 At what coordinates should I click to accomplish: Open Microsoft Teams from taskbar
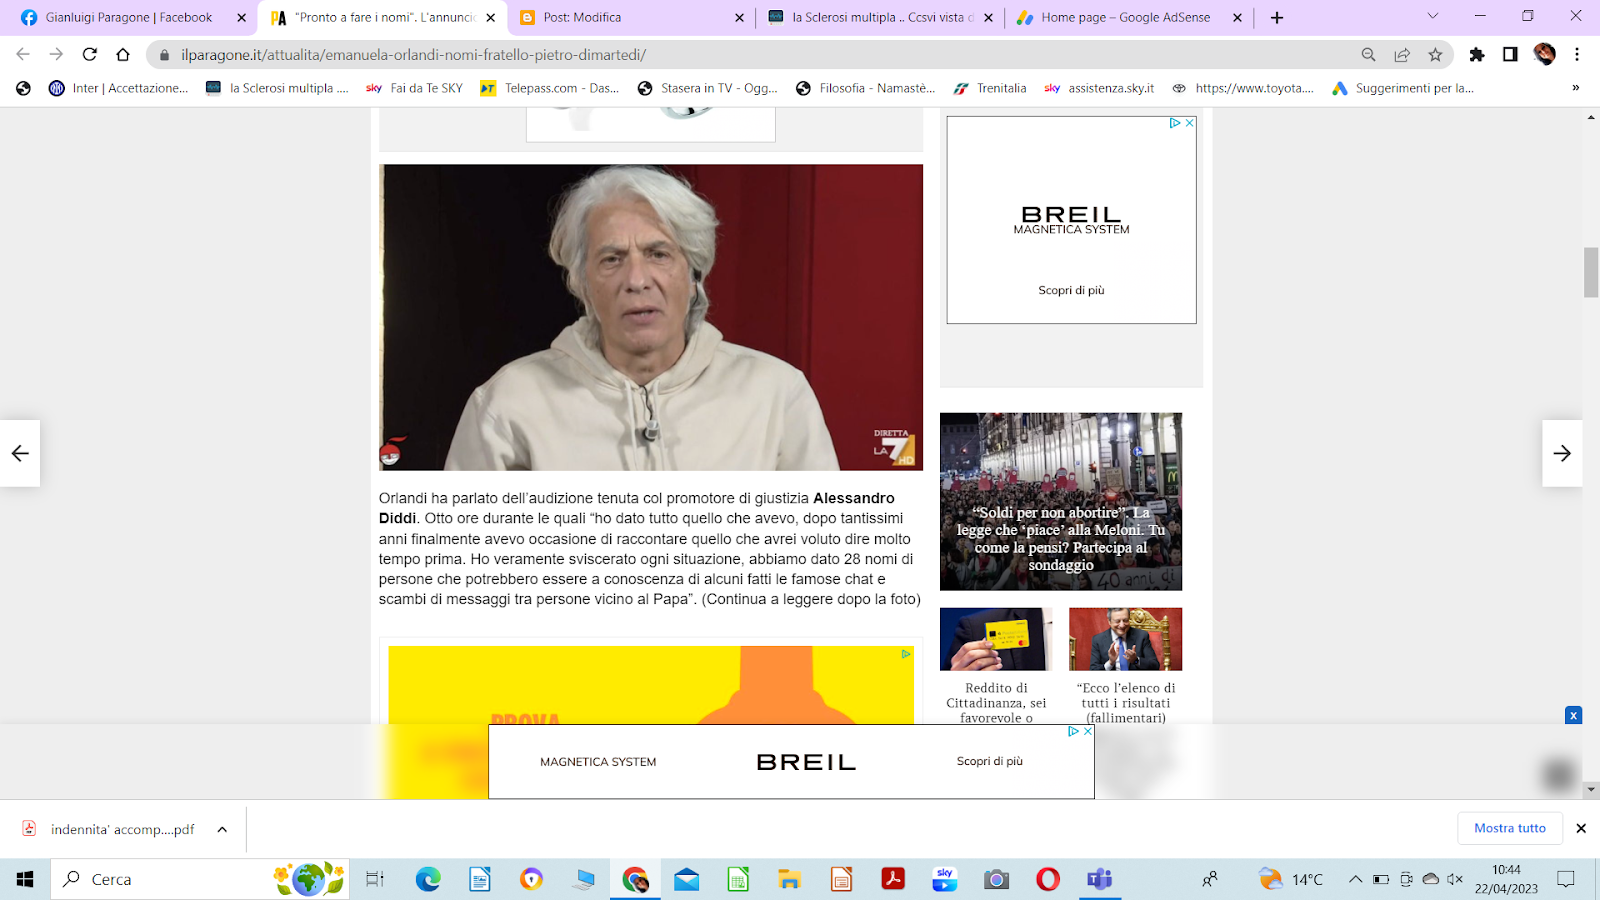(1100, 879)
